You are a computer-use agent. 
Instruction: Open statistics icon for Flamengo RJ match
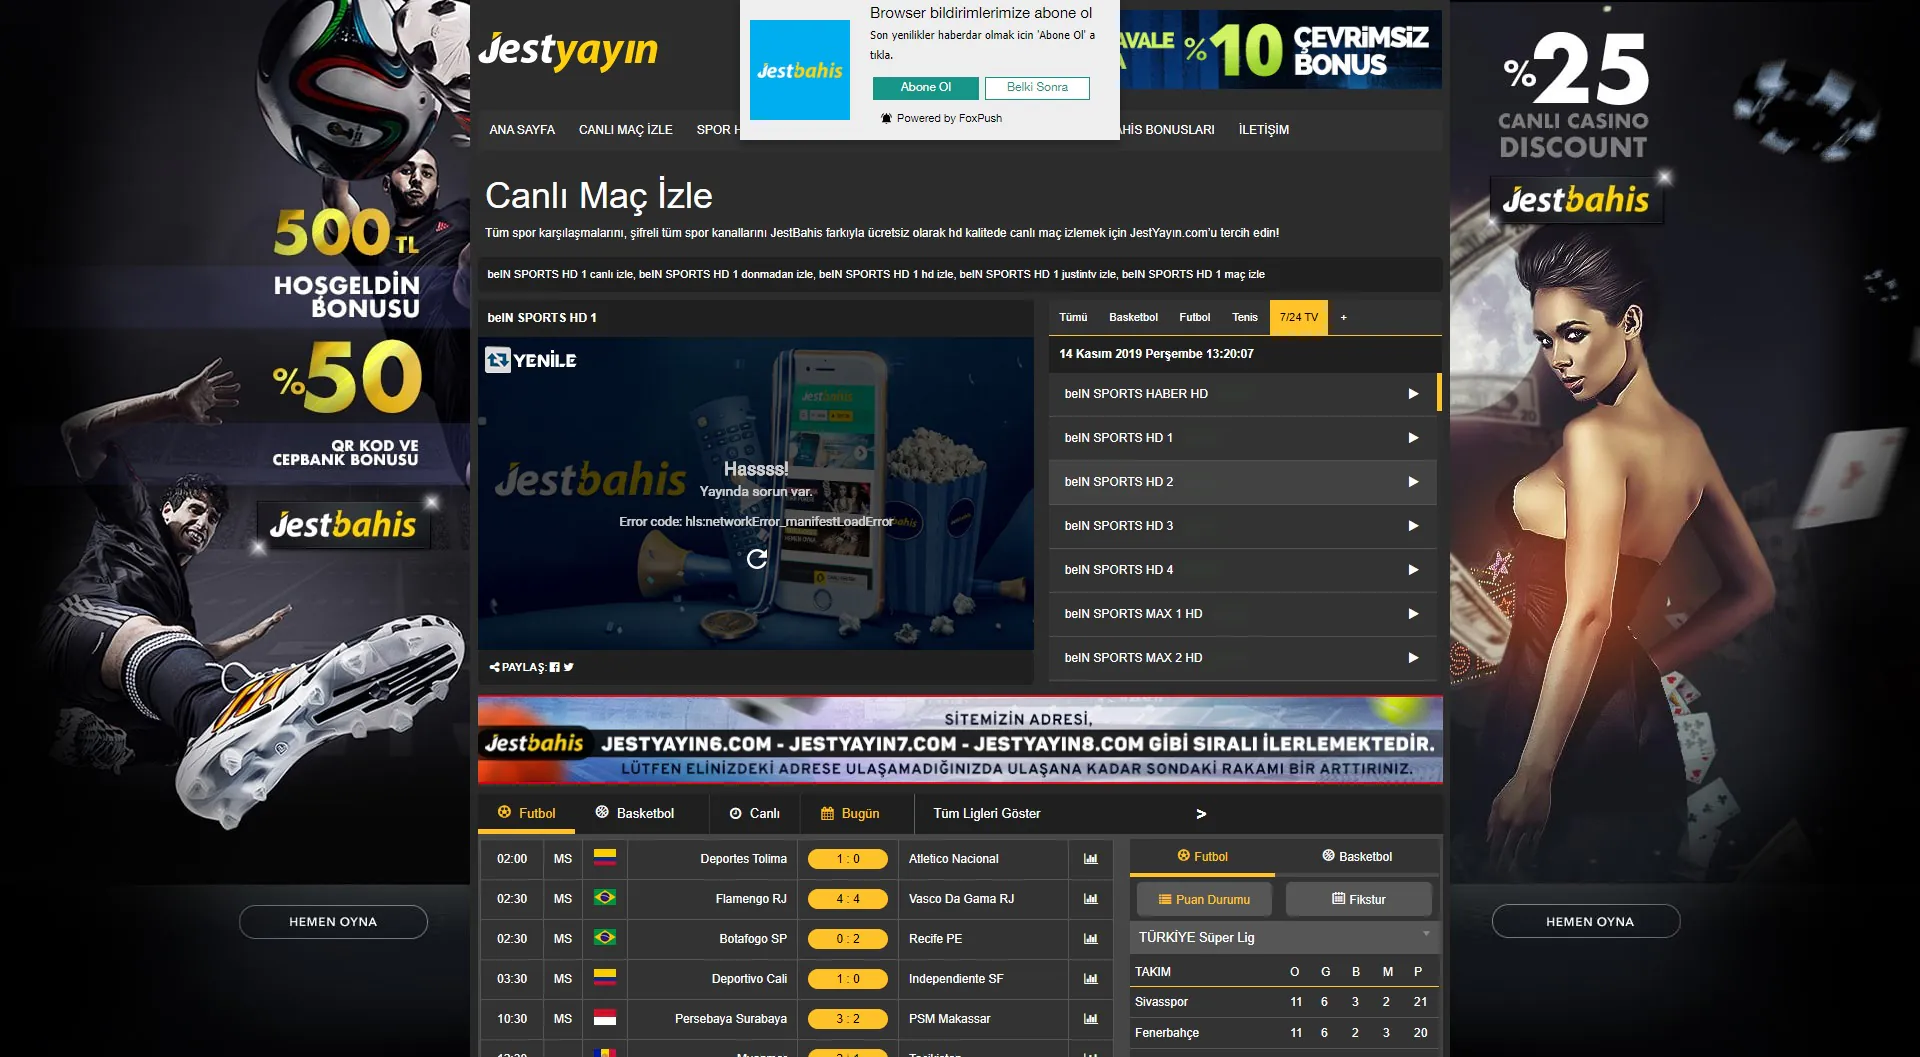[1090, 899]
